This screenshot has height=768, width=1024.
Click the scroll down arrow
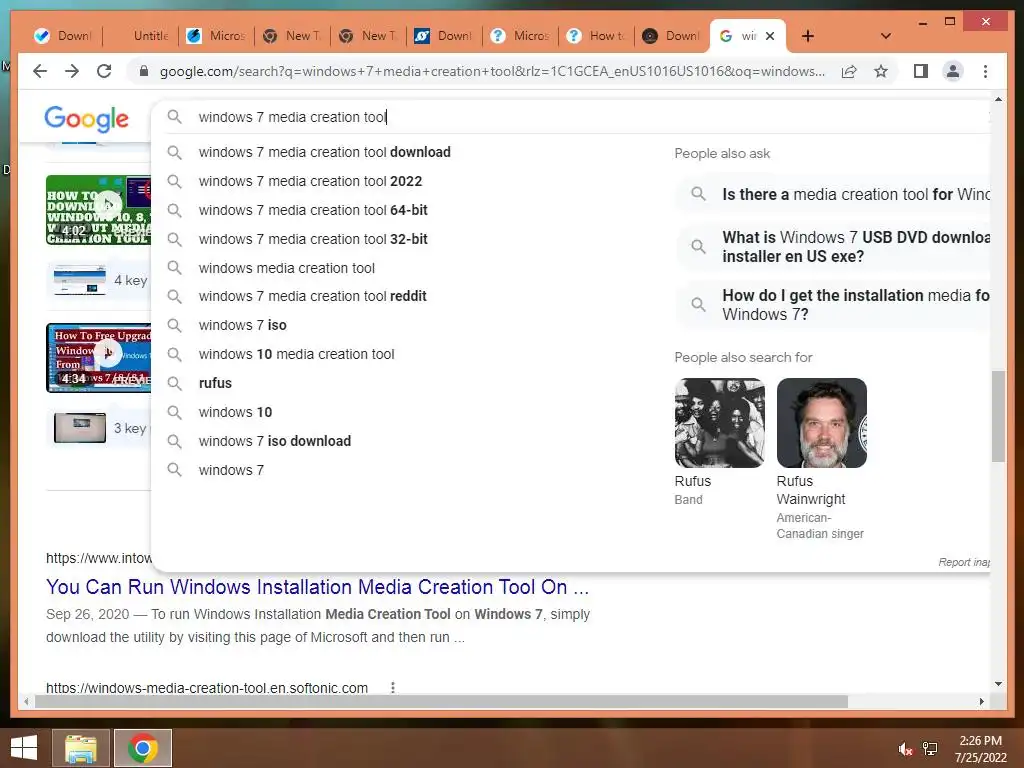tap(998, 684)
